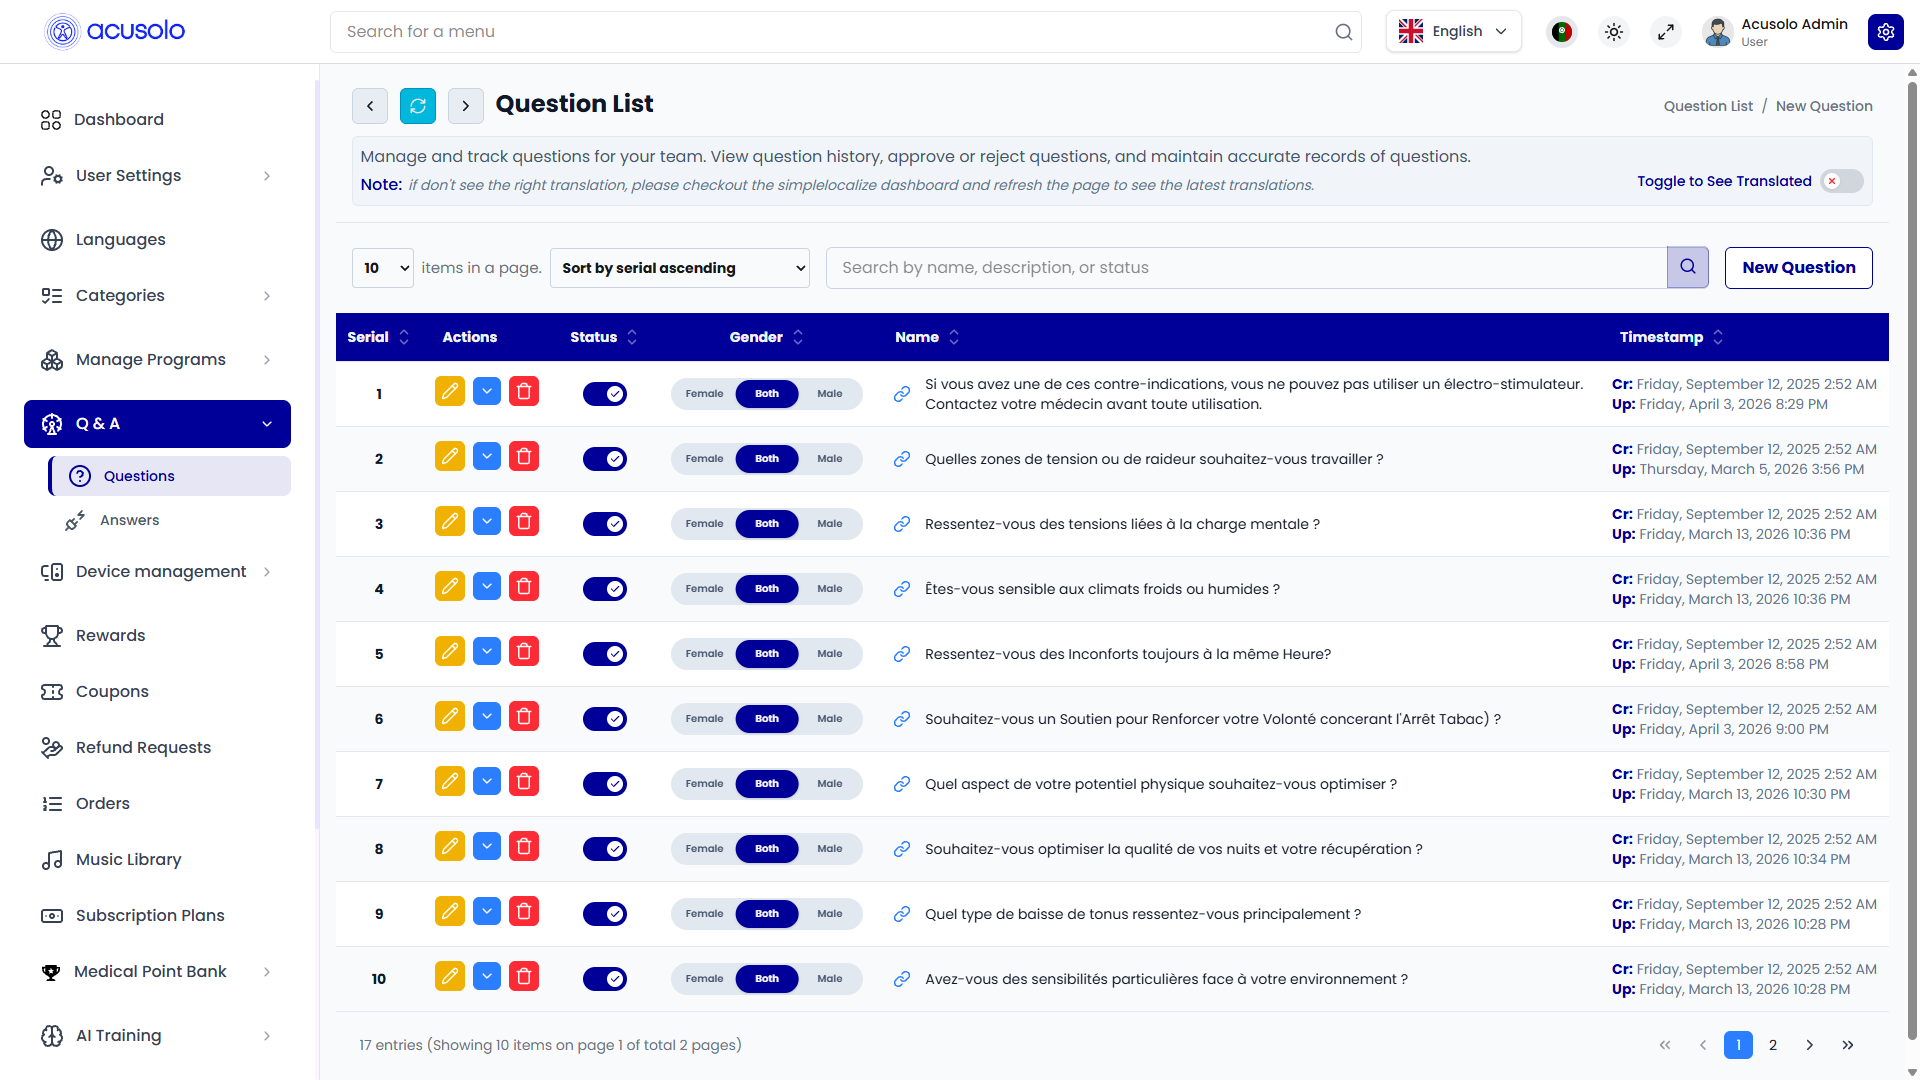Go to next page with single chevron
The image size is (1920, 1080).
click(x=1810, y=1045)
